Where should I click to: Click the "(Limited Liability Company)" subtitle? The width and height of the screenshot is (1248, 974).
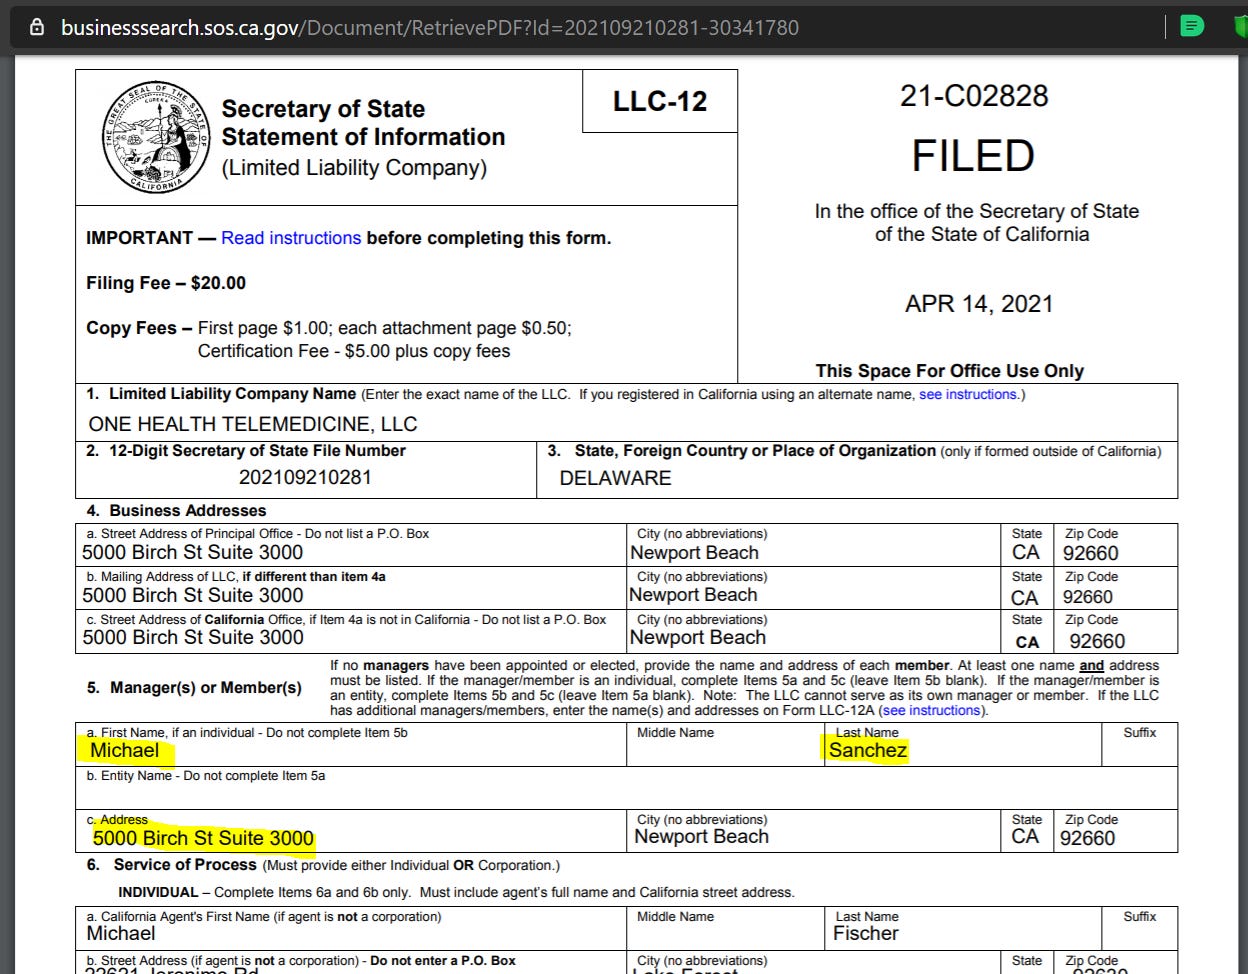pyautogui.click(x=354, y=167)
